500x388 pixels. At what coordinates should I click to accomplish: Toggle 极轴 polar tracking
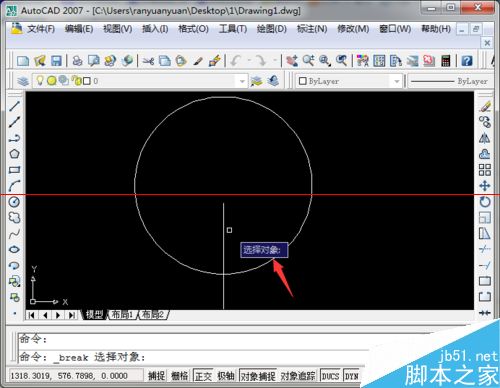tap(226, 376)
